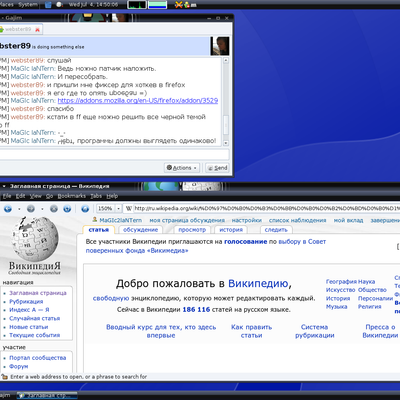Click the Gajim chat scroll-down arrow
This screenshot has width=400, height=400.
tap(226, 143)
